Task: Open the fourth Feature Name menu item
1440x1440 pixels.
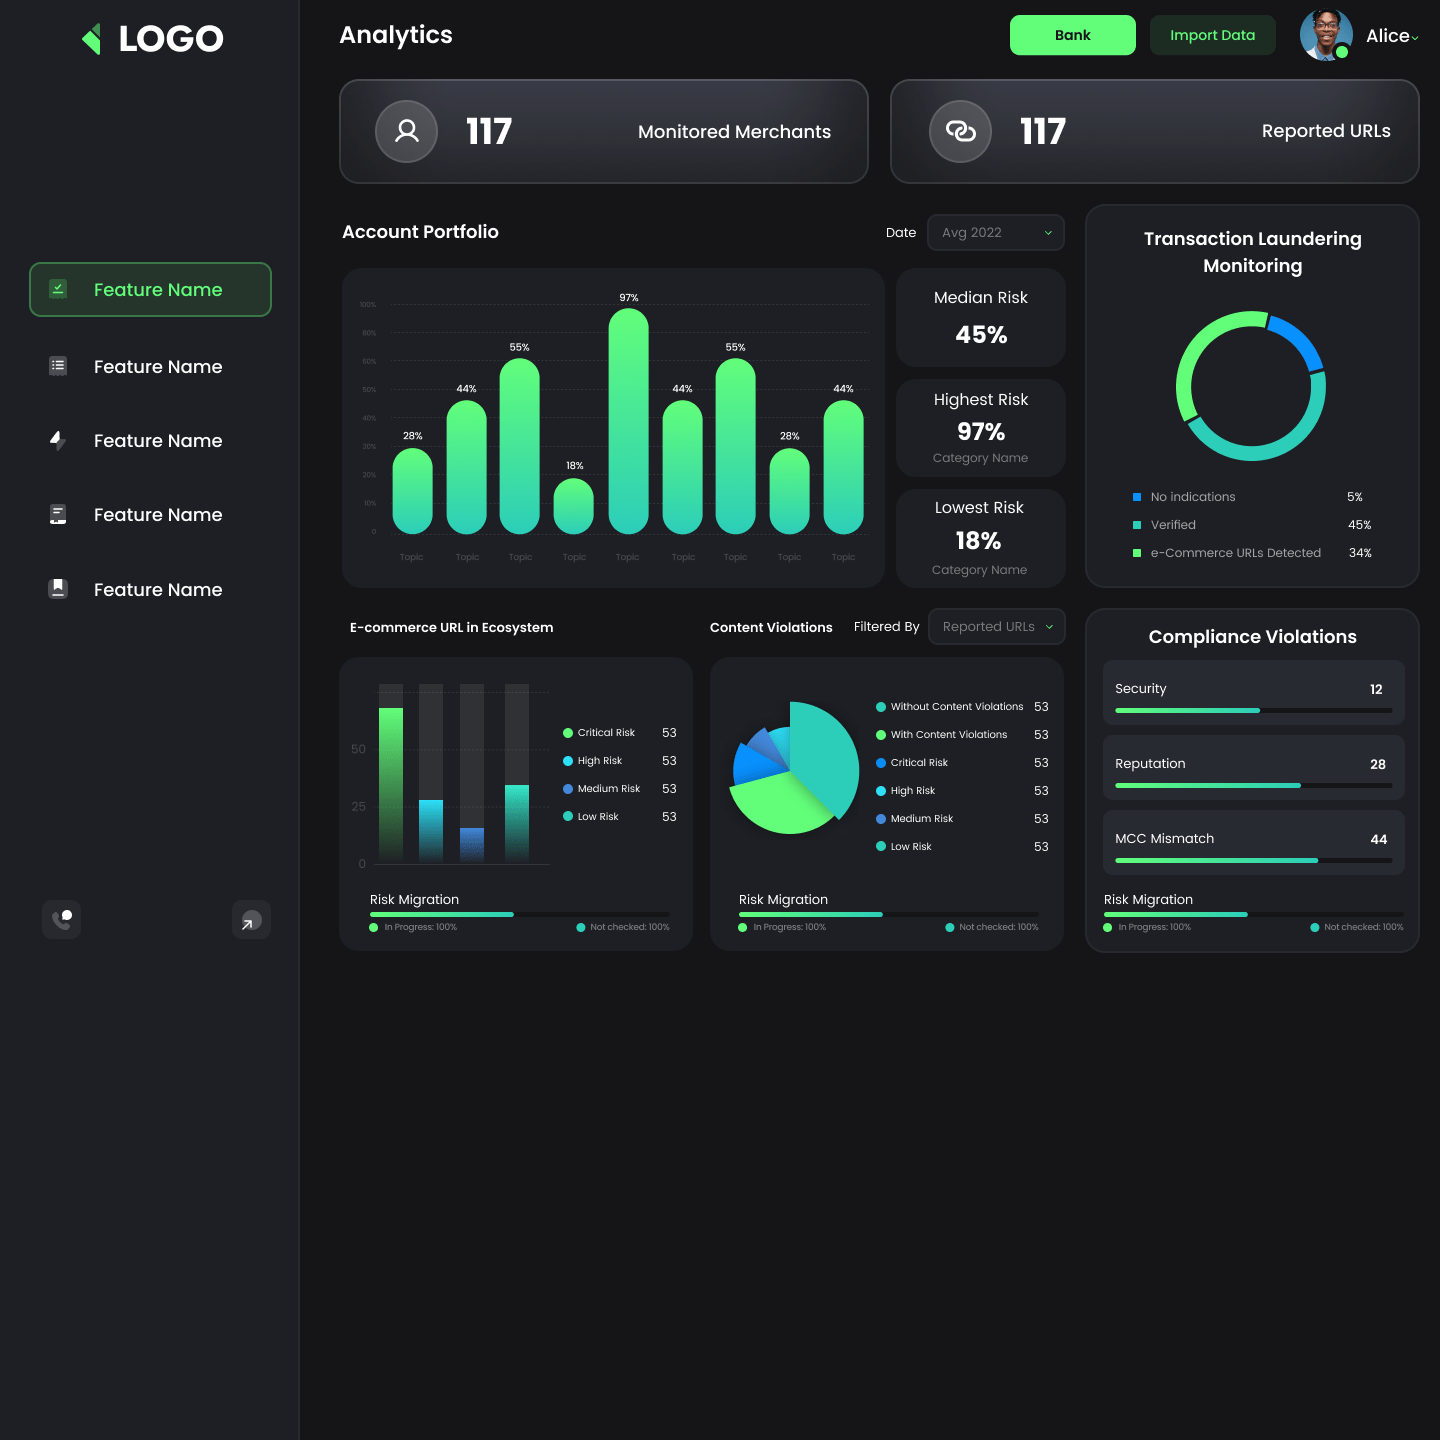Action: tap(157, 515)
